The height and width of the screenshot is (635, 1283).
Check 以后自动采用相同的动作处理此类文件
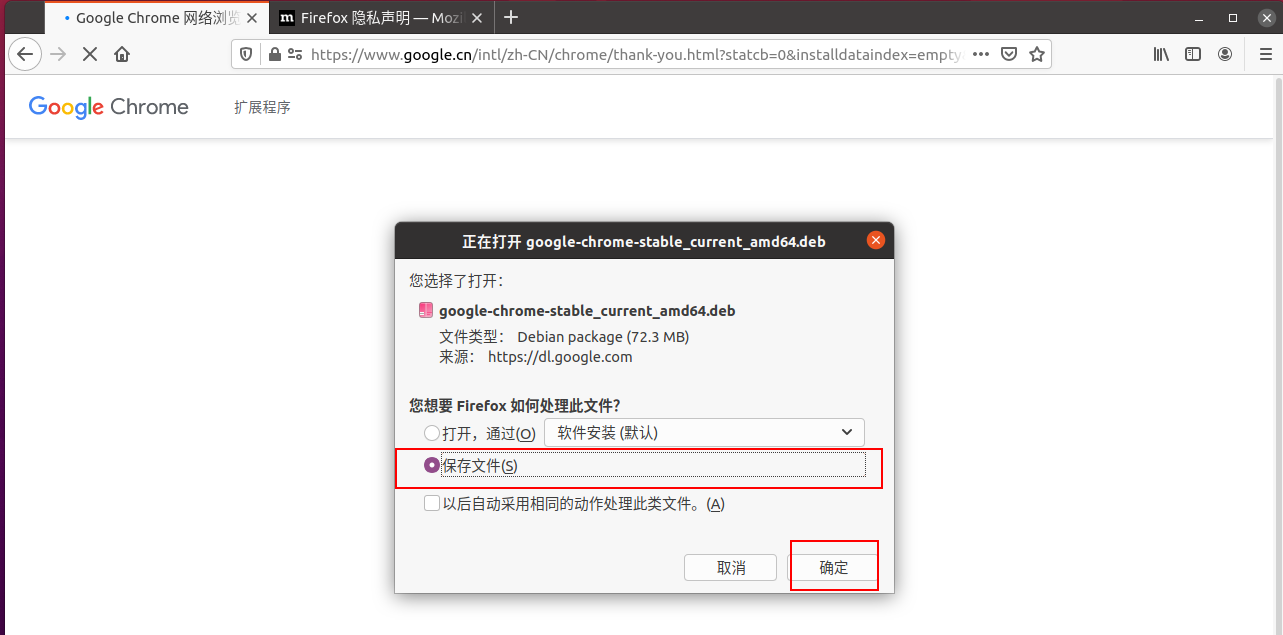(432, 504)
